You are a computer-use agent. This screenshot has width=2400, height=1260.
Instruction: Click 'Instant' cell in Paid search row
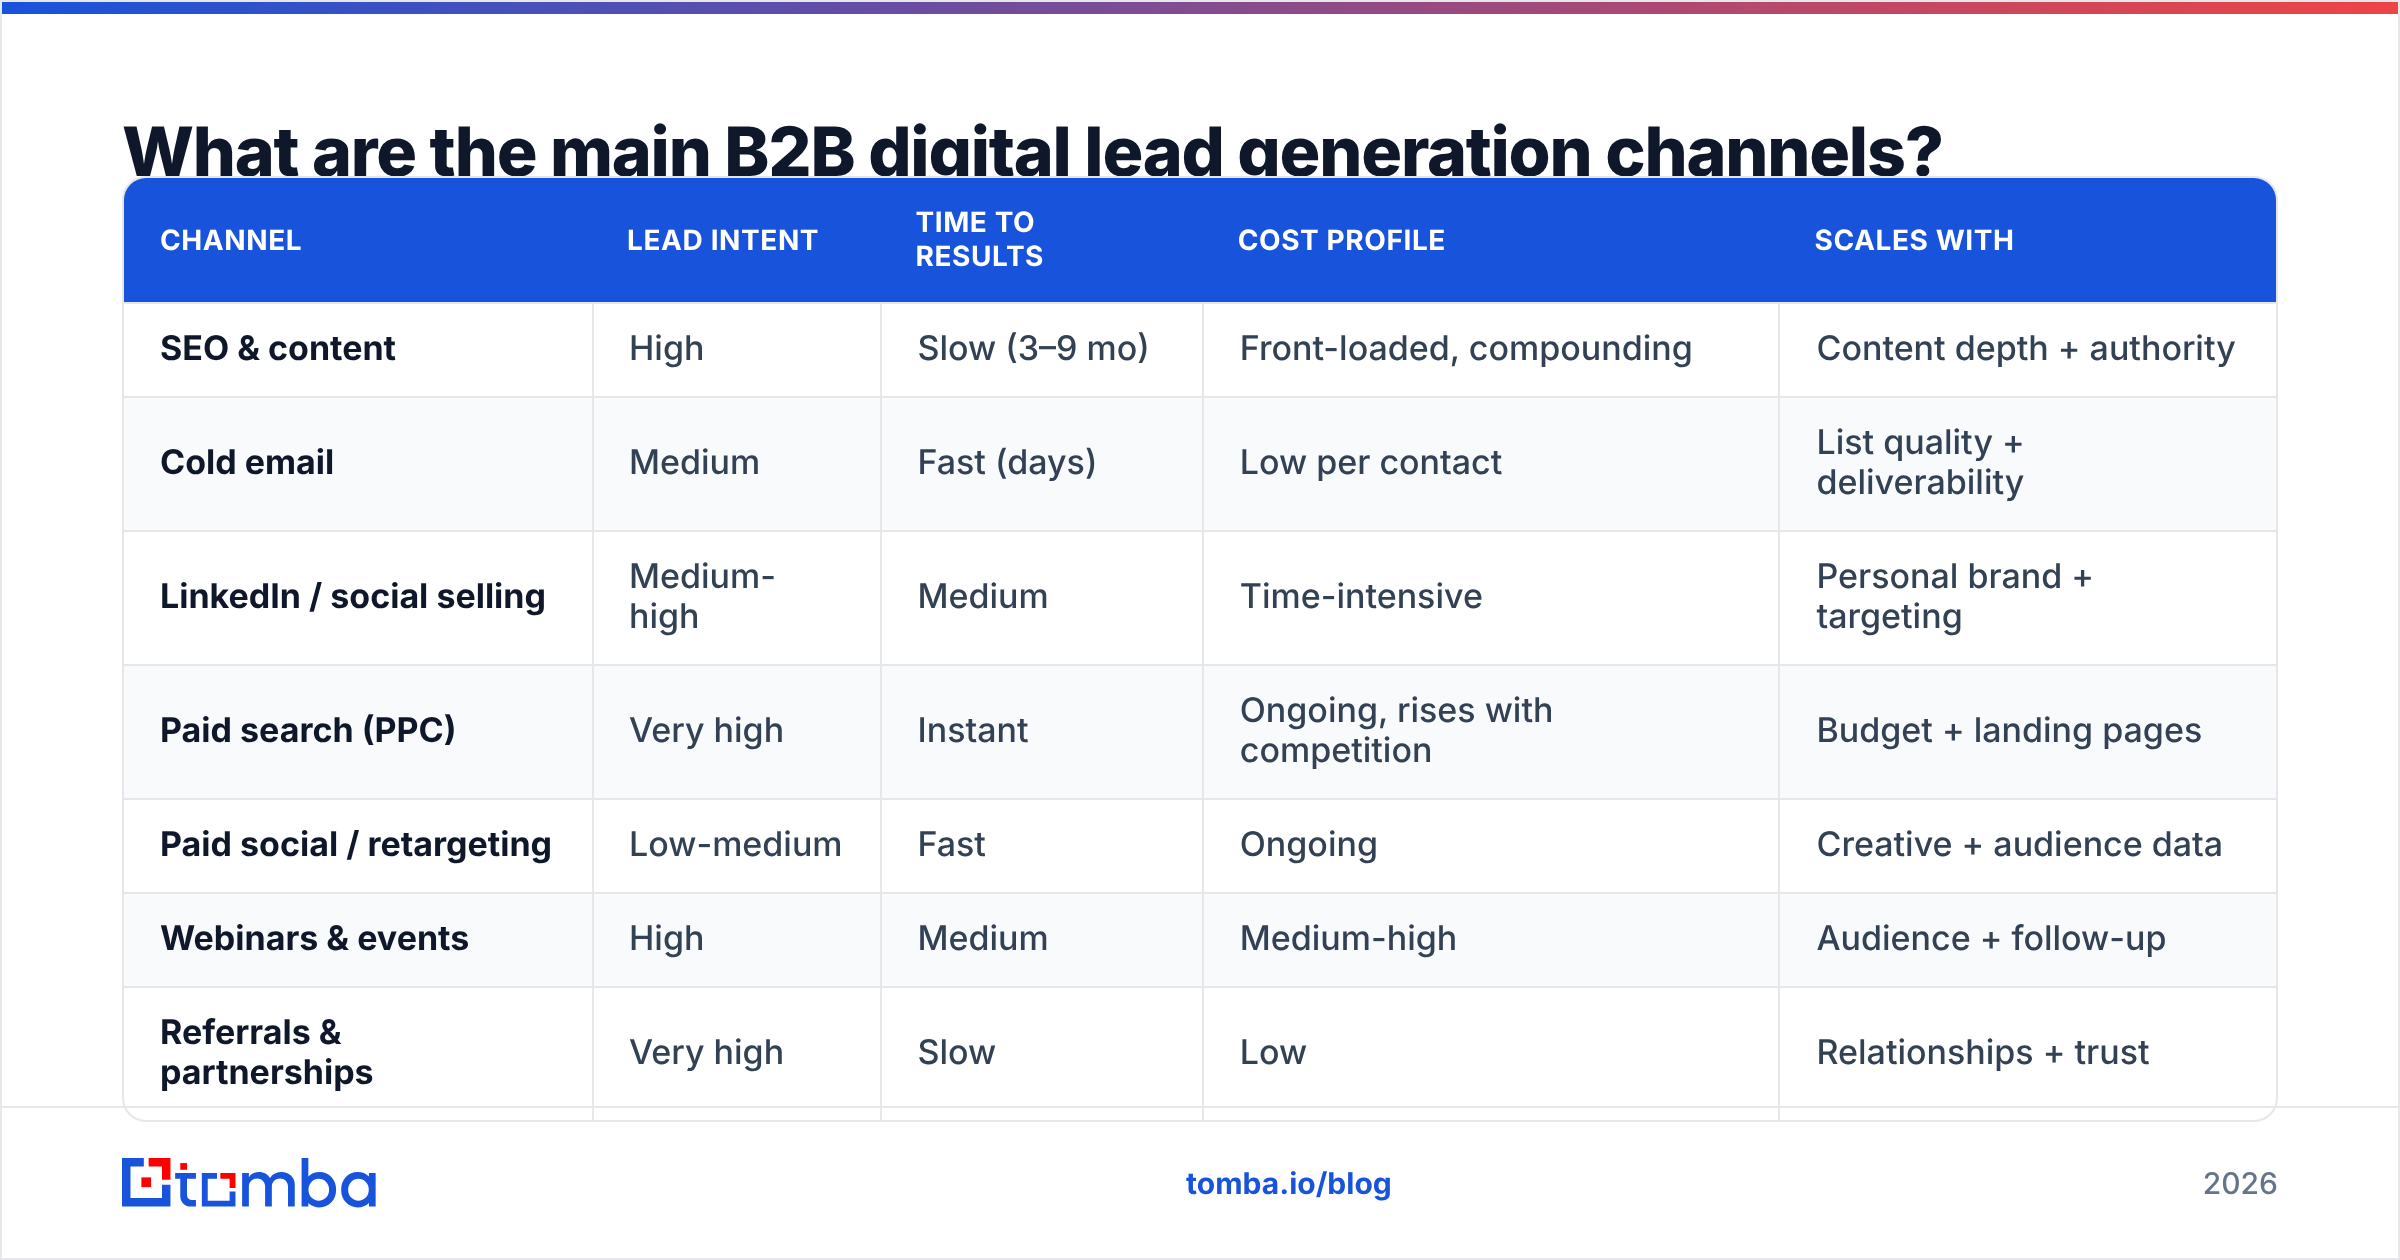coord(973,730)
